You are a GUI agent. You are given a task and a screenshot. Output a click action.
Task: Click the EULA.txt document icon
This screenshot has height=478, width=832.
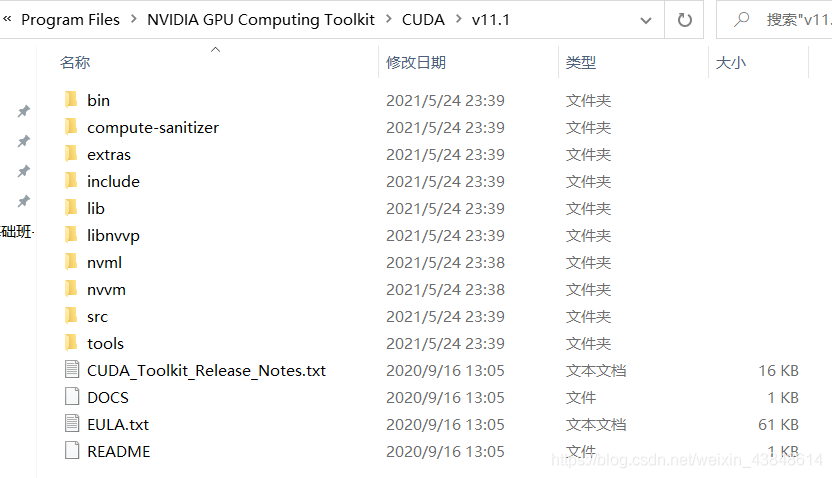pos(71,424)
